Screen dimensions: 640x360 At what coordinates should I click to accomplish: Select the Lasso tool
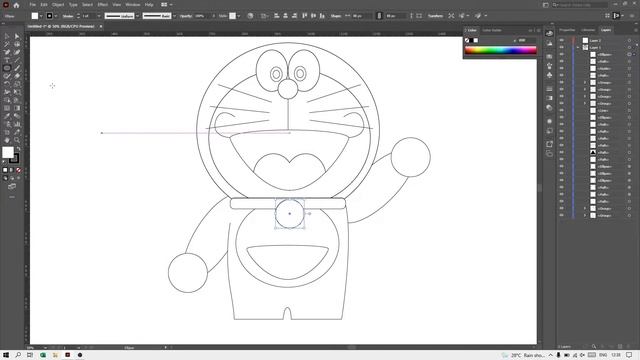point(17,44)
